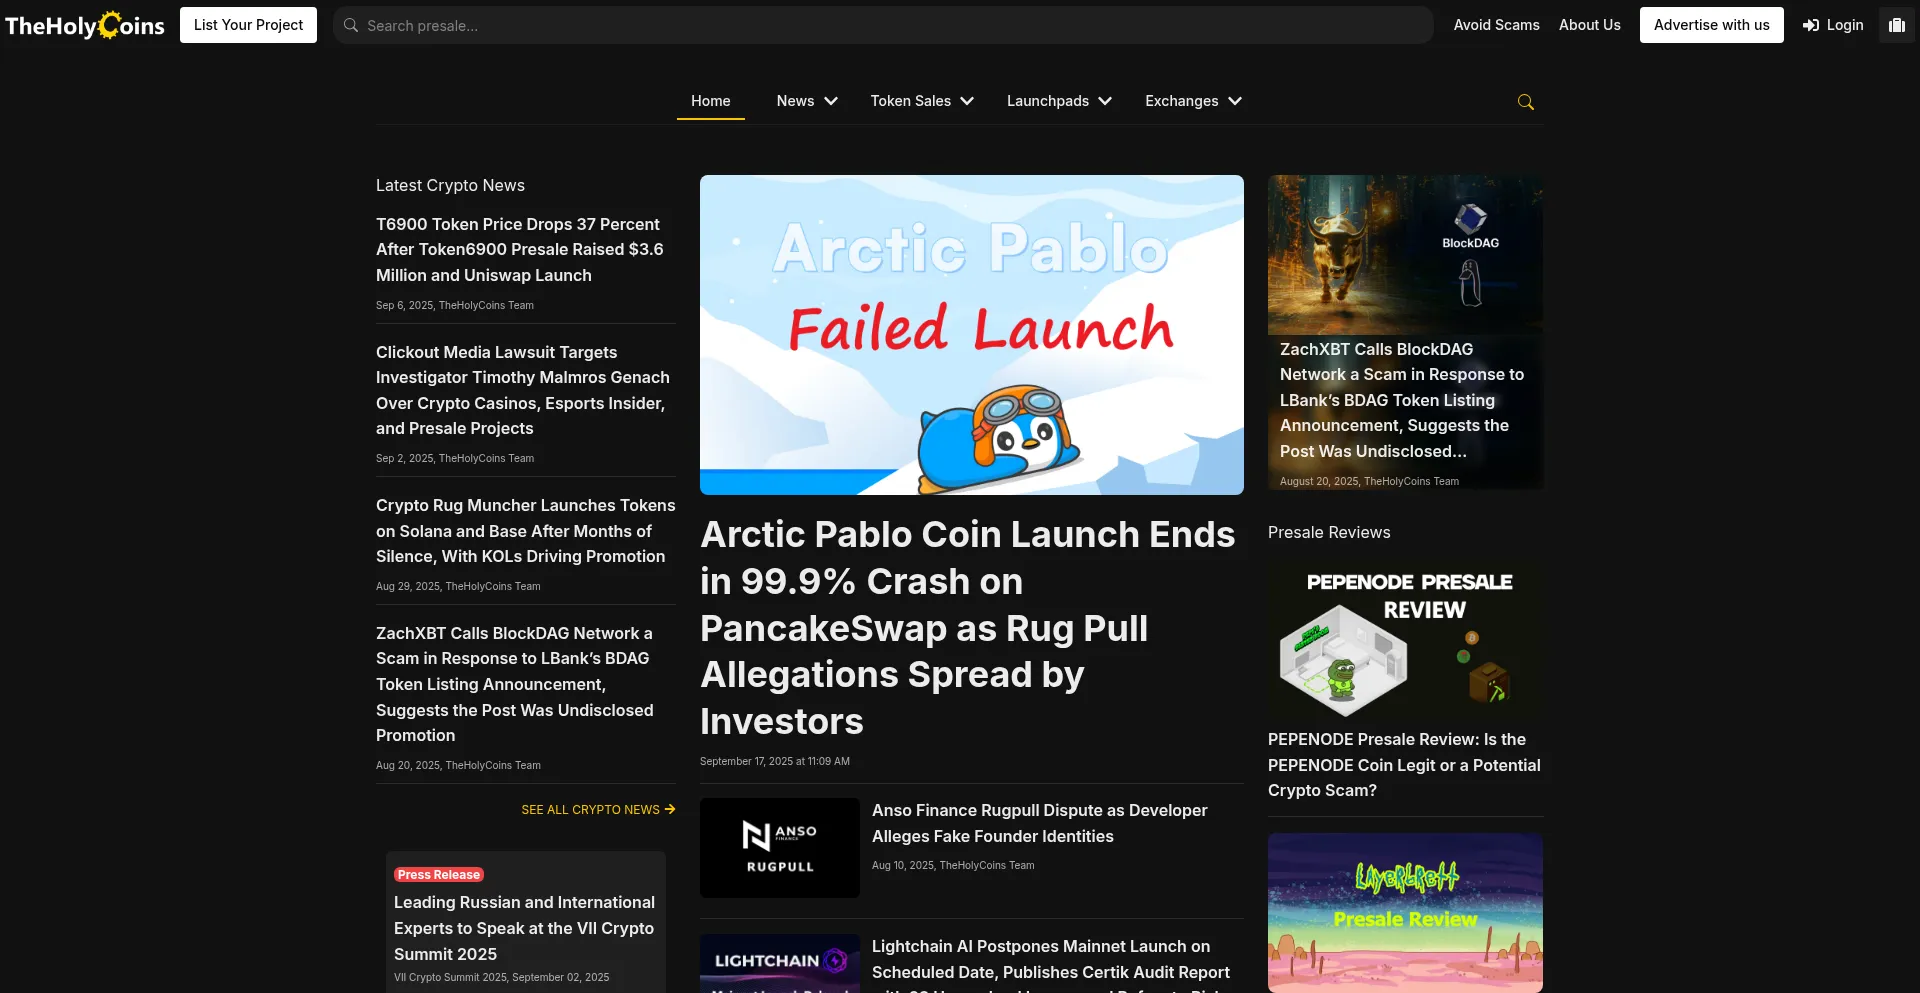Click the Presale Reviews heading
1920x993 pixels.
point(1329,533)
